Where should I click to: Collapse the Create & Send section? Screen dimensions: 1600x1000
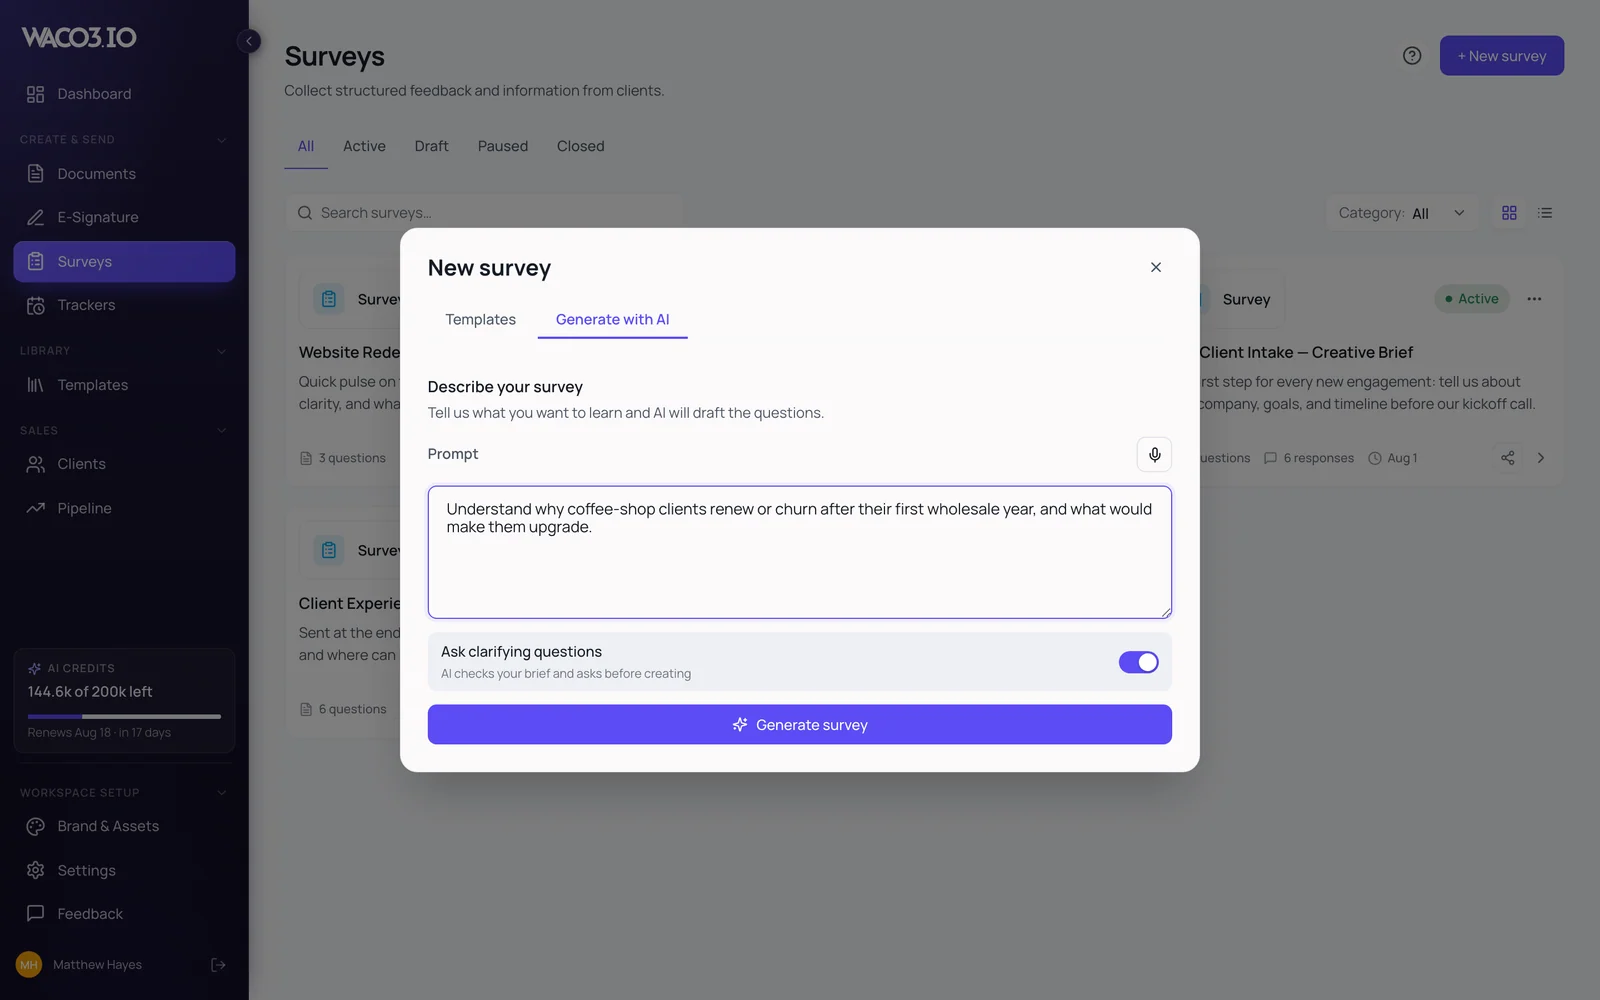pyautogui.click(x=221, y=140)
